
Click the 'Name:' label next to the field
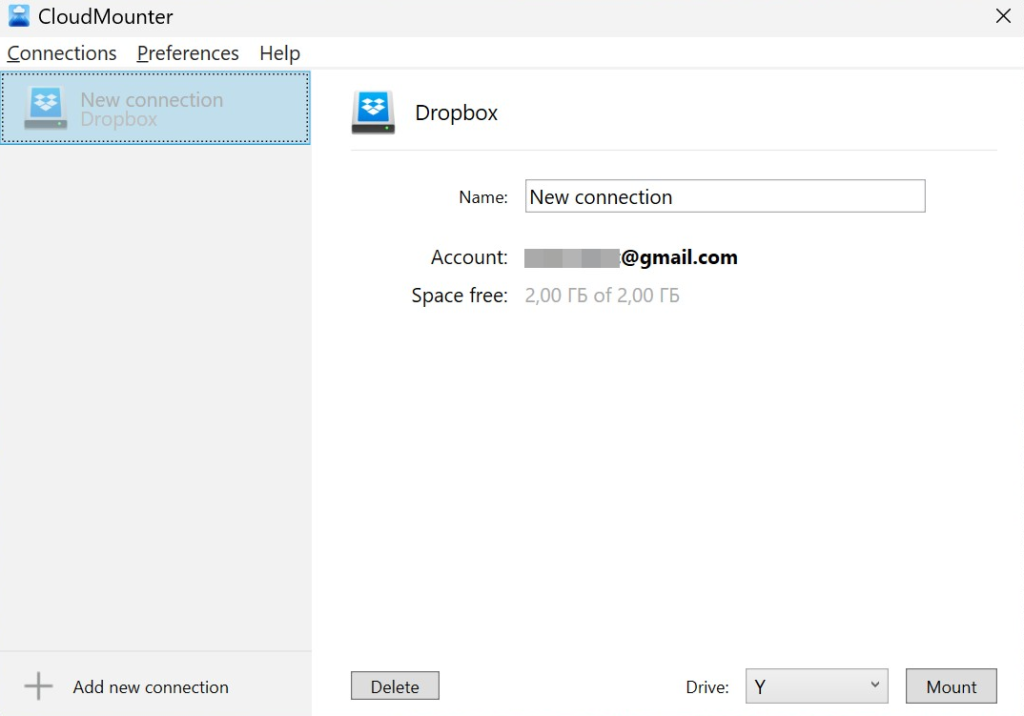[x=483, y=197]
